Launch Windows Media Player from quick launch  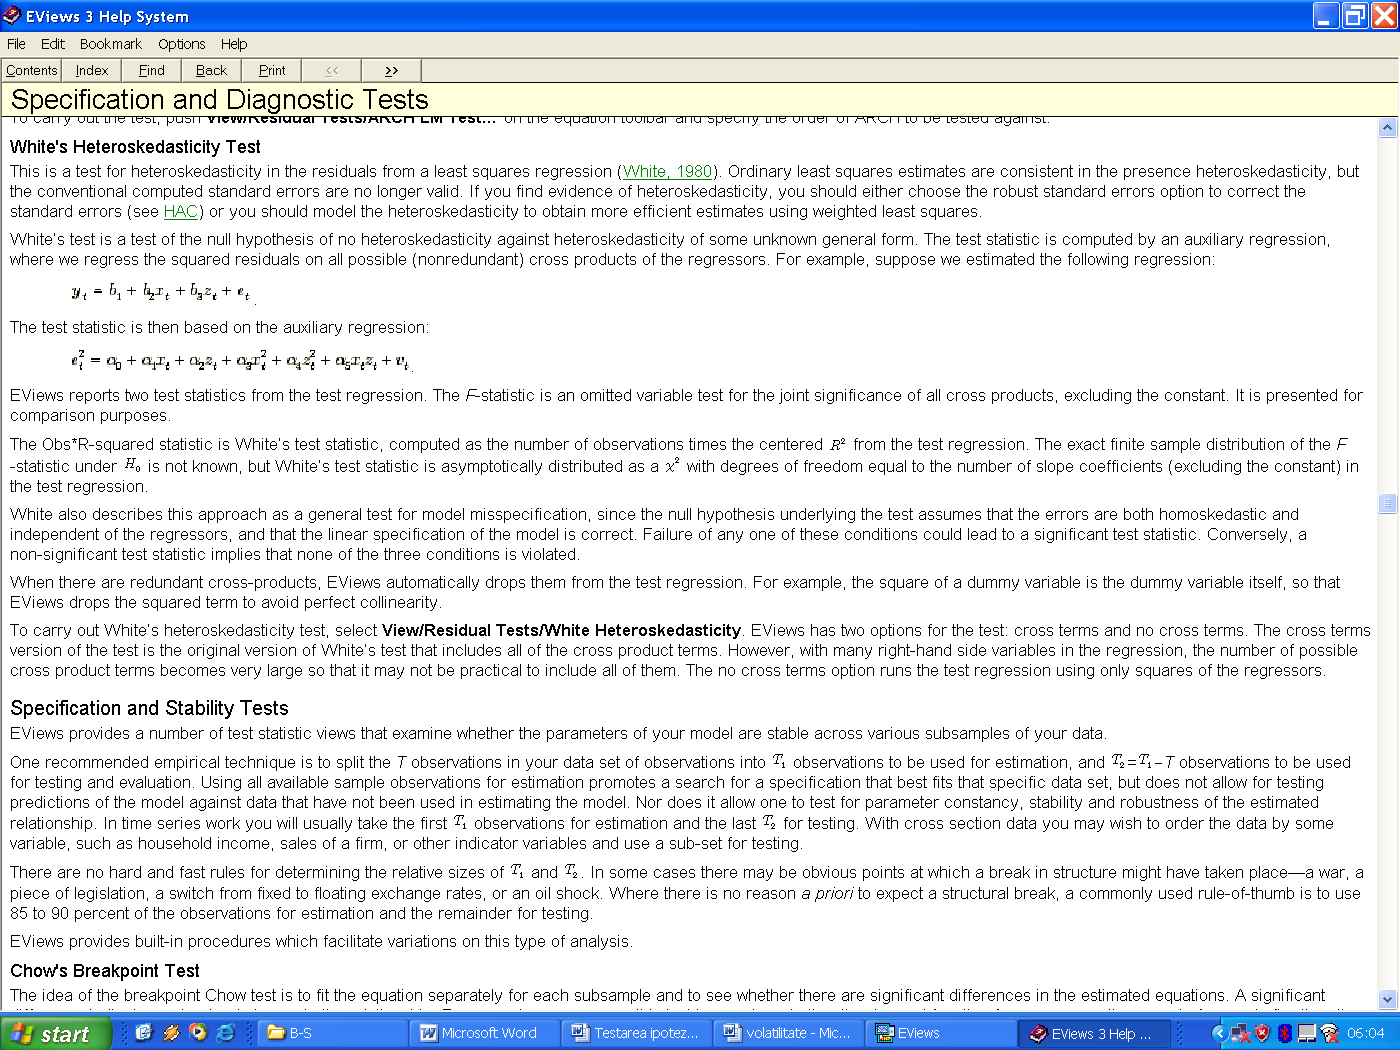coord(198,1033)
